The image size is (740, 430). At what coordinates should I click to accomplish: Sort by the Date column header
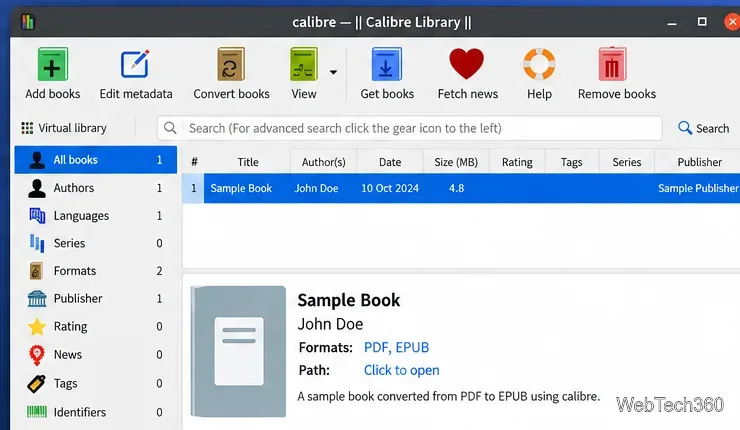tap(390, 162)
